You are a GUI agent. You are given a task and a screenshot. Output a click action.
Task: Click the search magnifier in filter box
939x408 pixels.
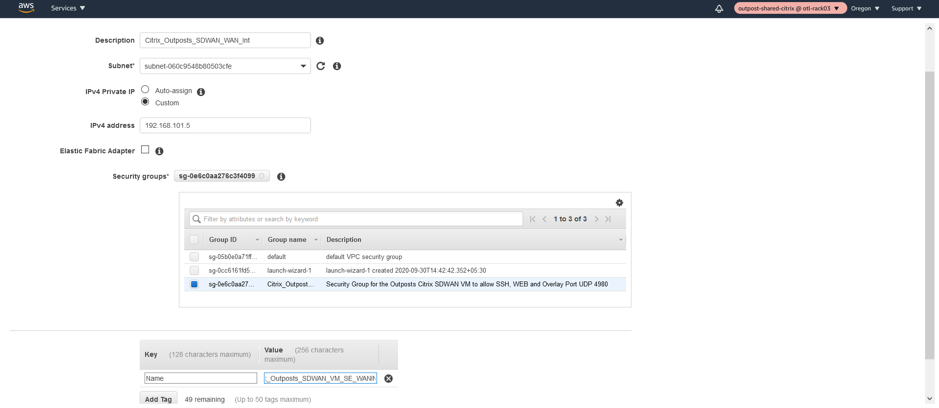[x=196, y=219]
